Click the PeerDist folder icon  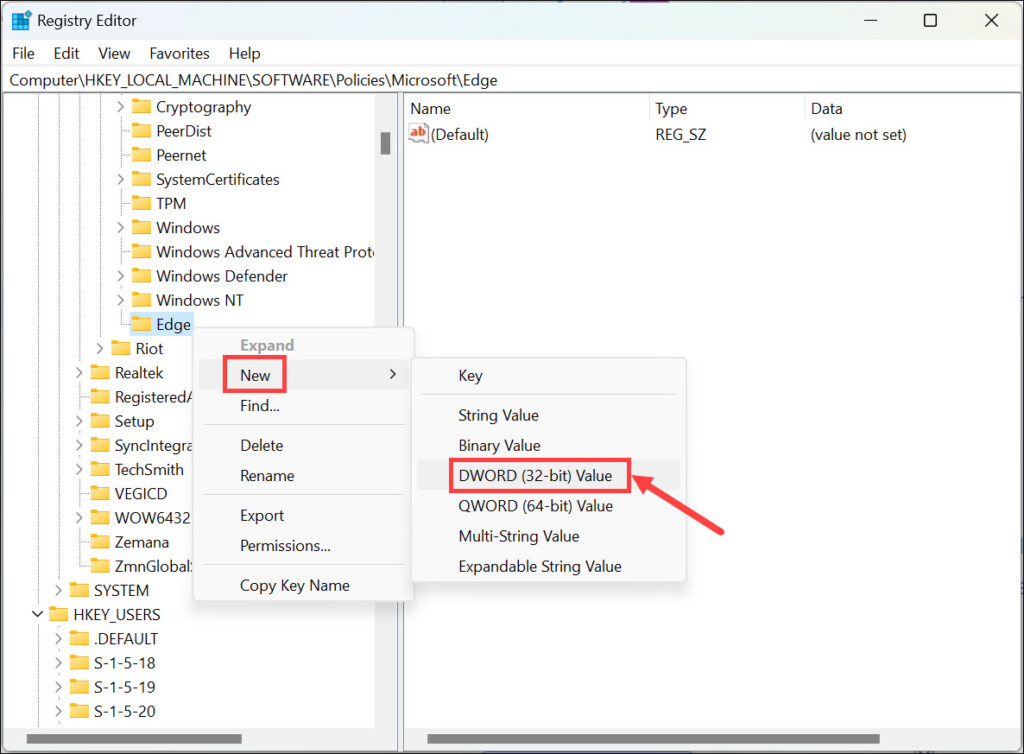(x=141, y=131)
